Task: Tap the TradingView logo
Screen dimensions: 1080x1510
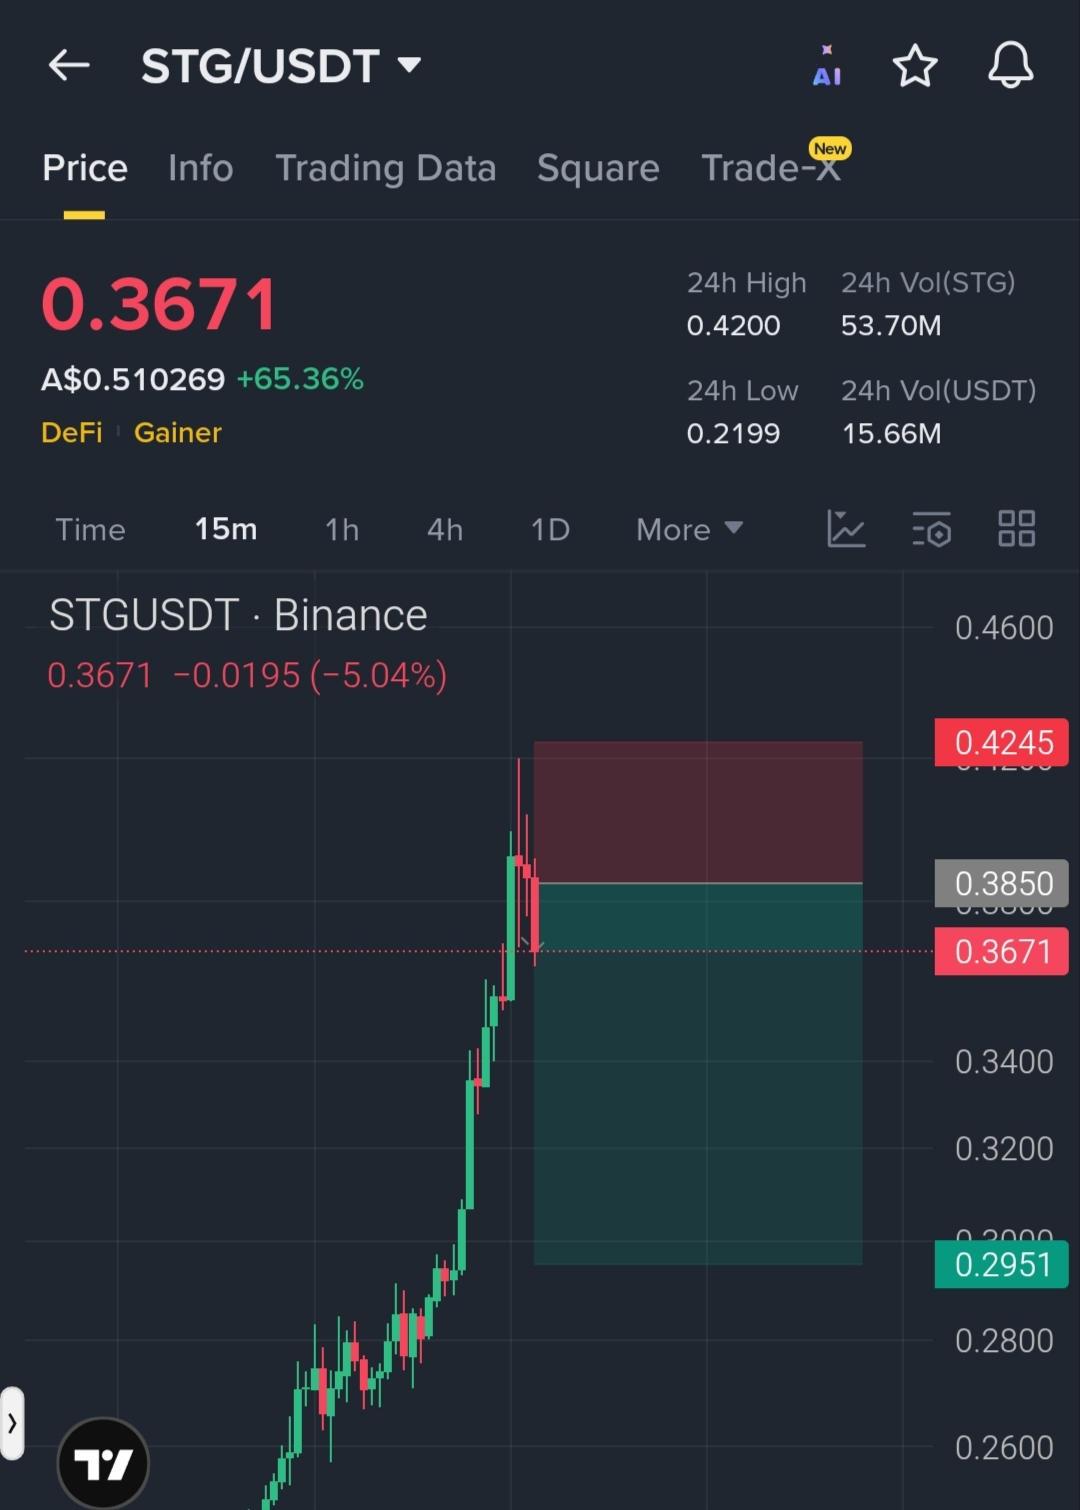Action: pyautogui.click(x=103, y=1463)
